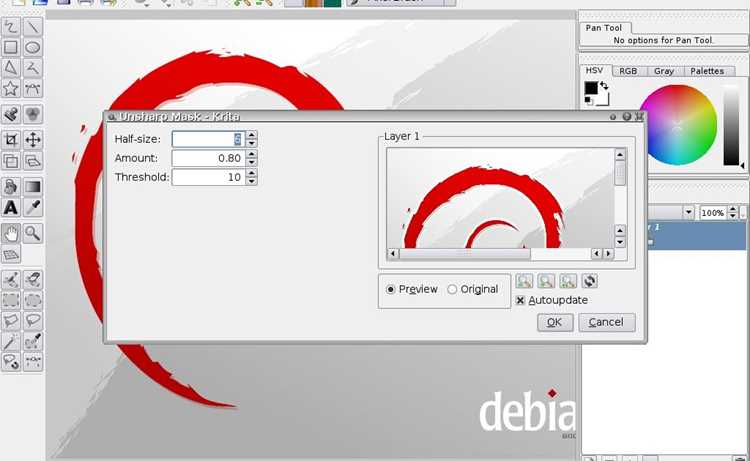Viewport: 750px width, 461px height.
Task: Select the Polyline tool
Action: 33,68
